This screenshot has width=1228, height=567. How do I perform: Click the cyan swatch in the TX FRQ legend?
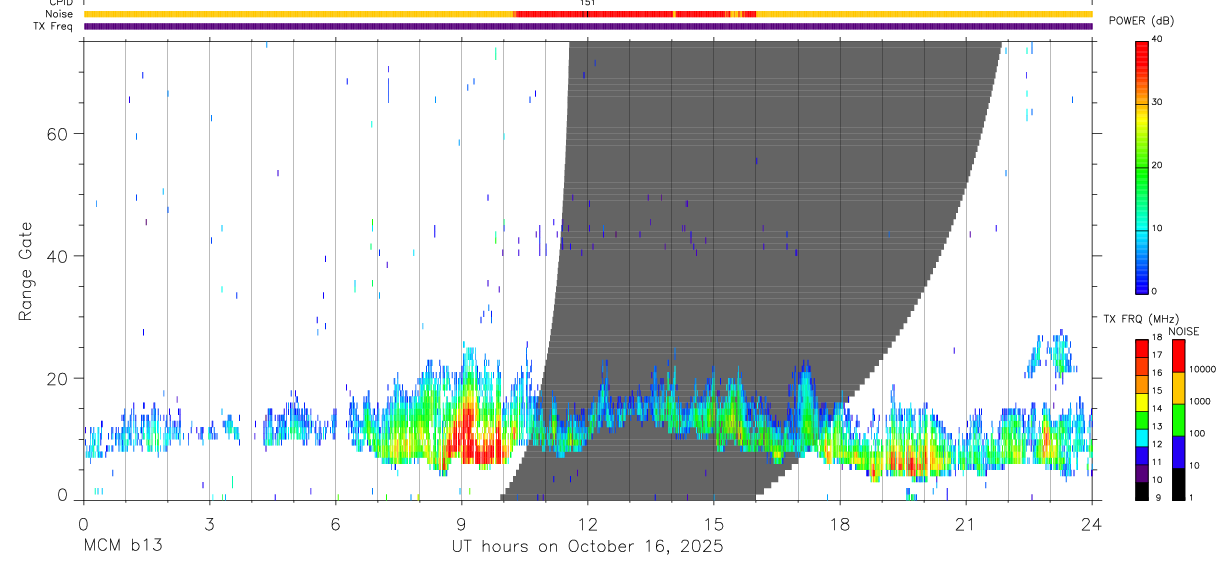pos(1142,437)
